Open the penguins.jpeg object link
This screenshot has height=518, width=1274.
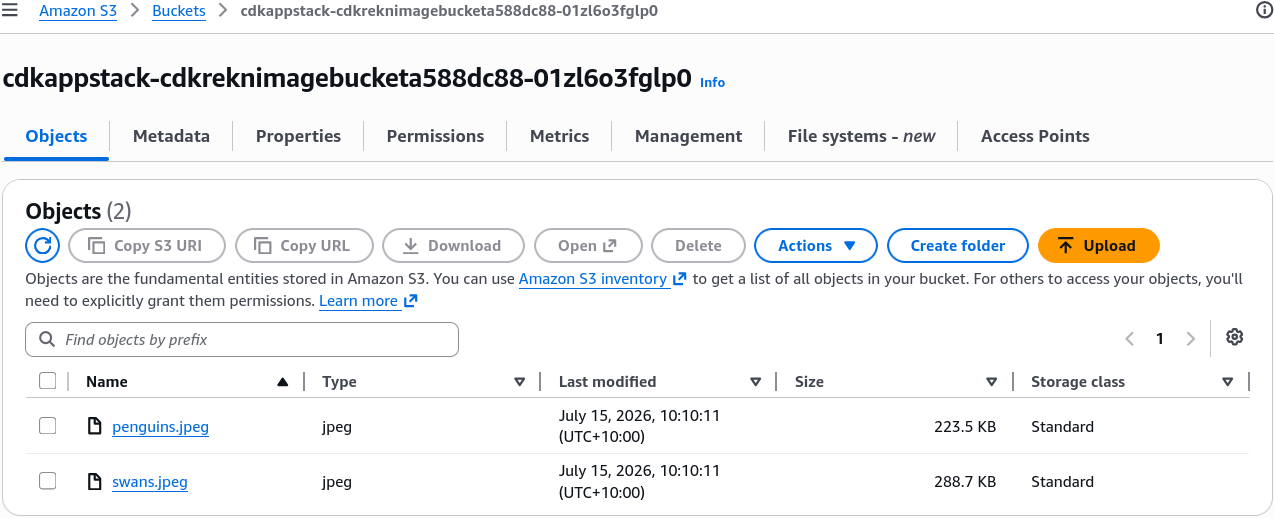160,427
